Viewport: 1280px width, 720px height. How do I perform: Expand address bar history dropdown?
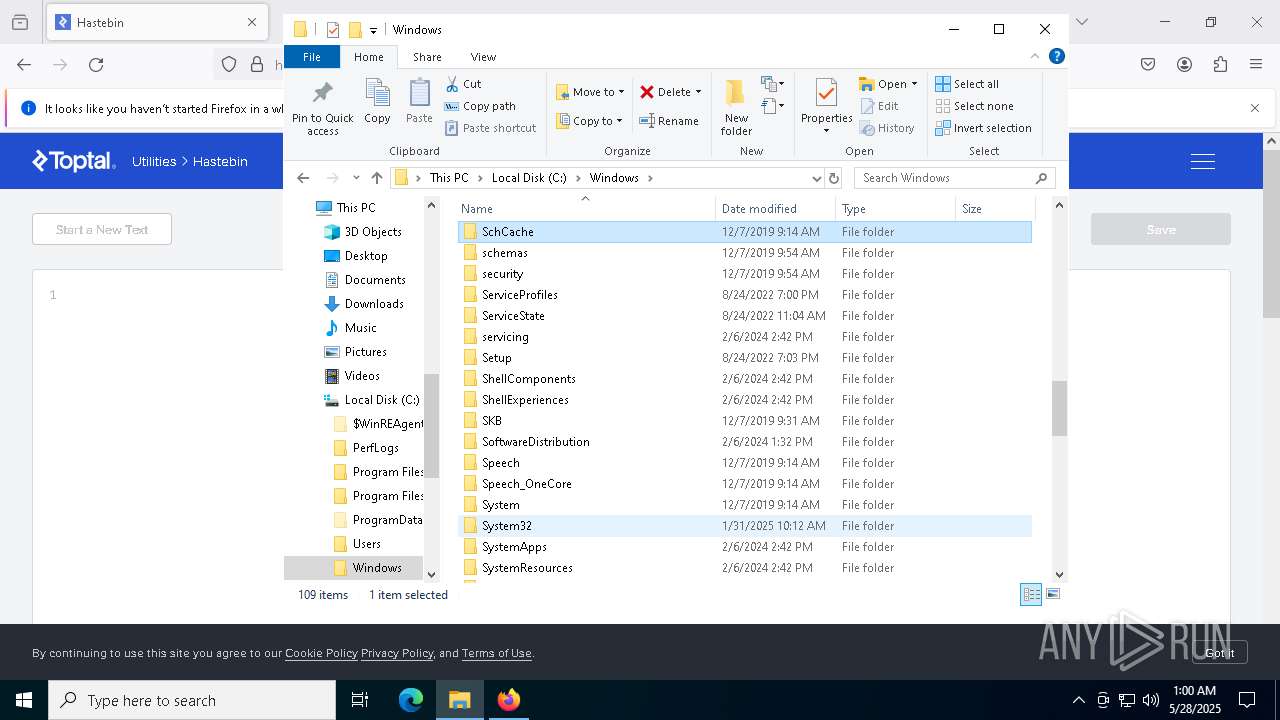click(x=817, y=178)
